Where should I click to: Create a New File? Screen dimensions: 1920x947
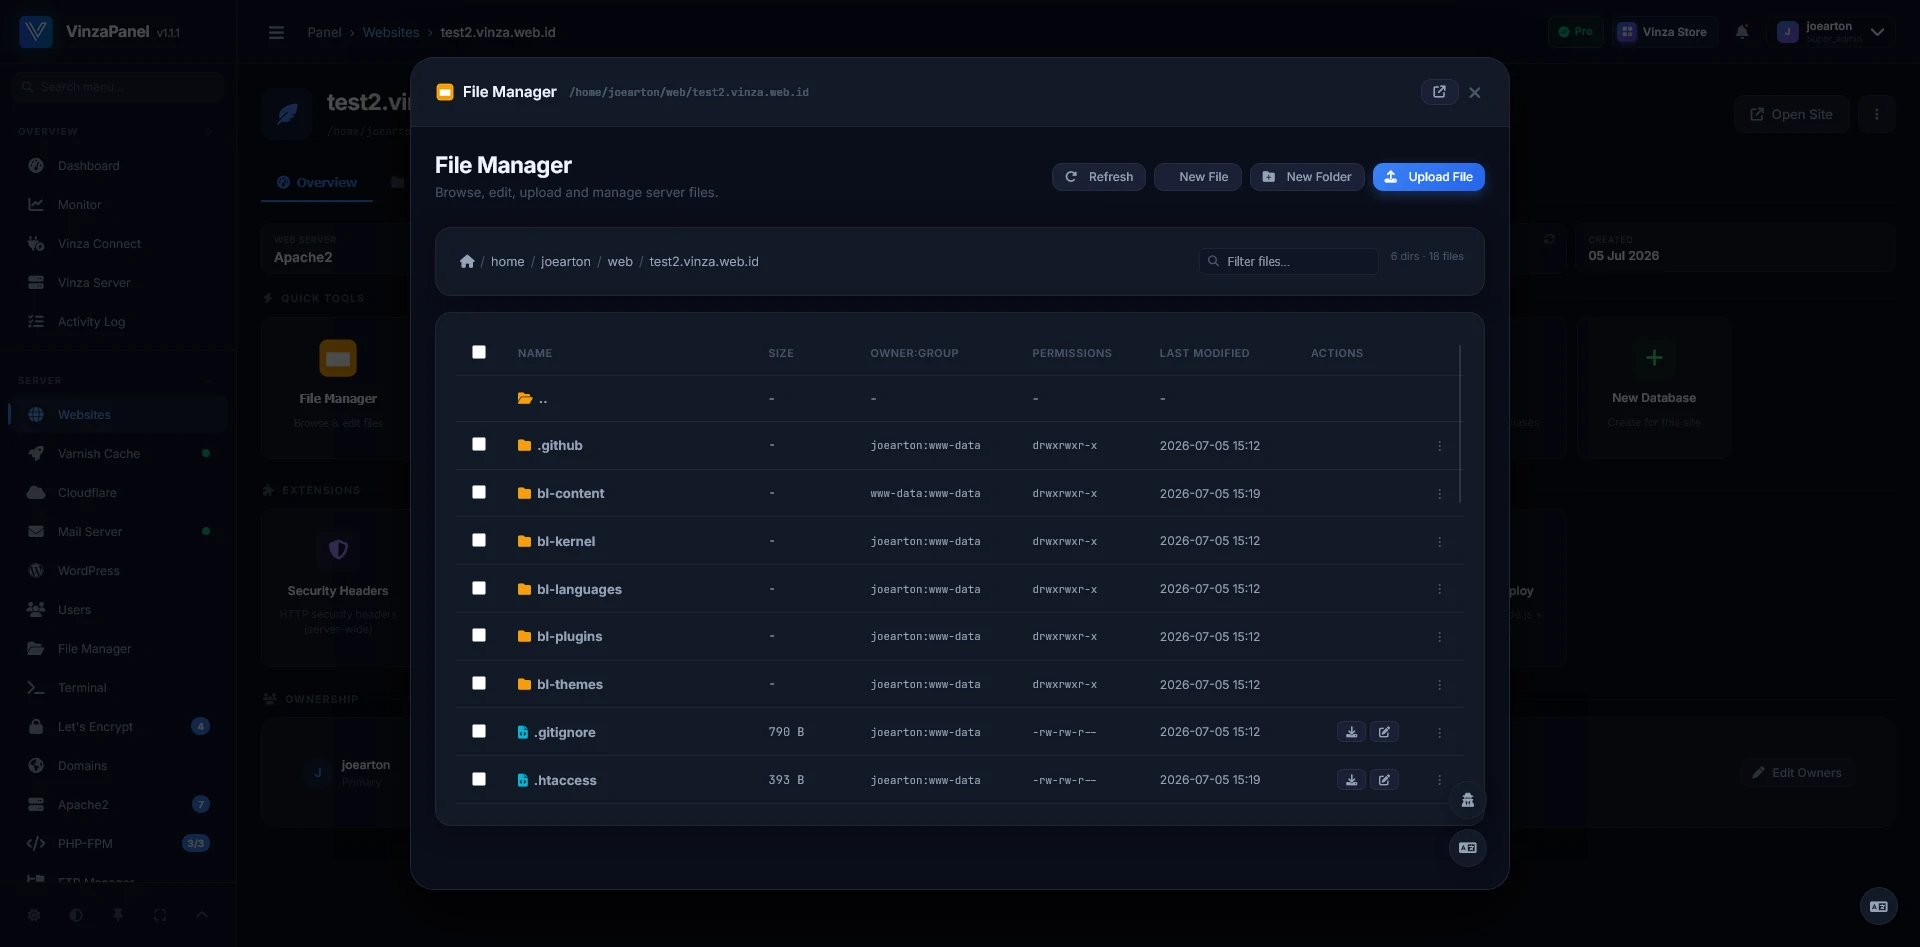pos(1198,177)
